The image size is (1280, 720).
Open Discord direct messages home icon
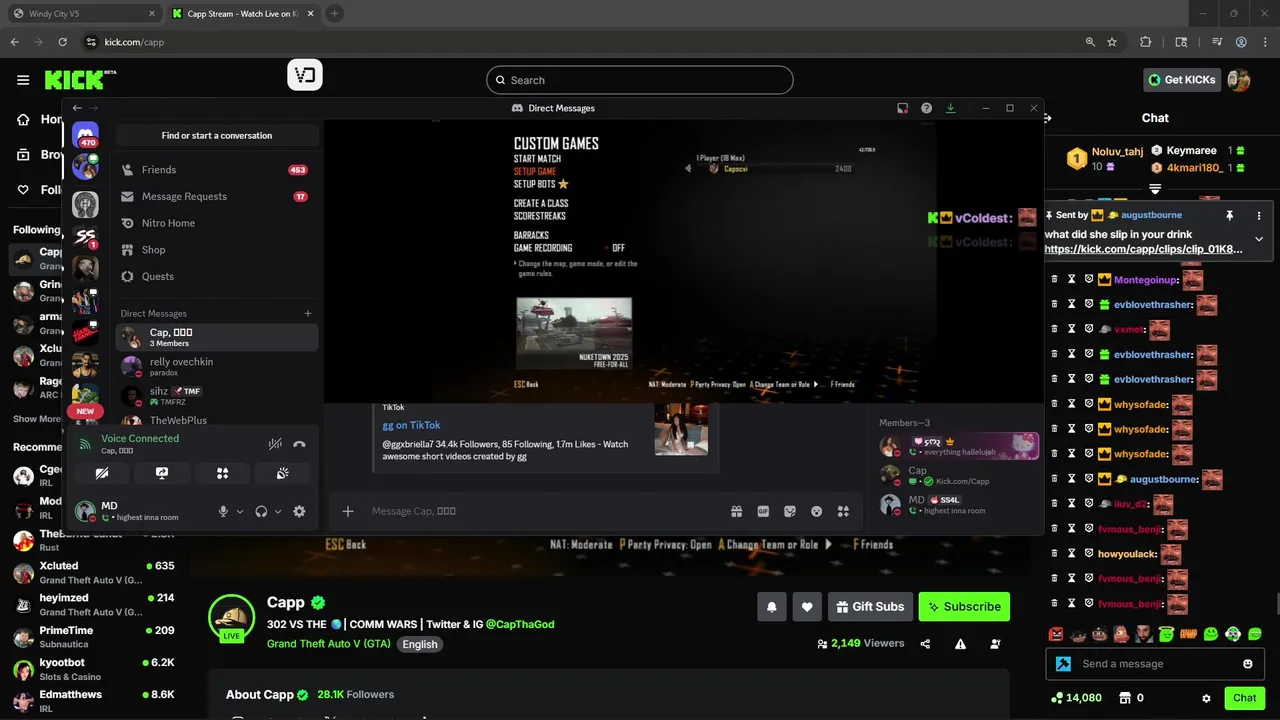coord(85,135)
